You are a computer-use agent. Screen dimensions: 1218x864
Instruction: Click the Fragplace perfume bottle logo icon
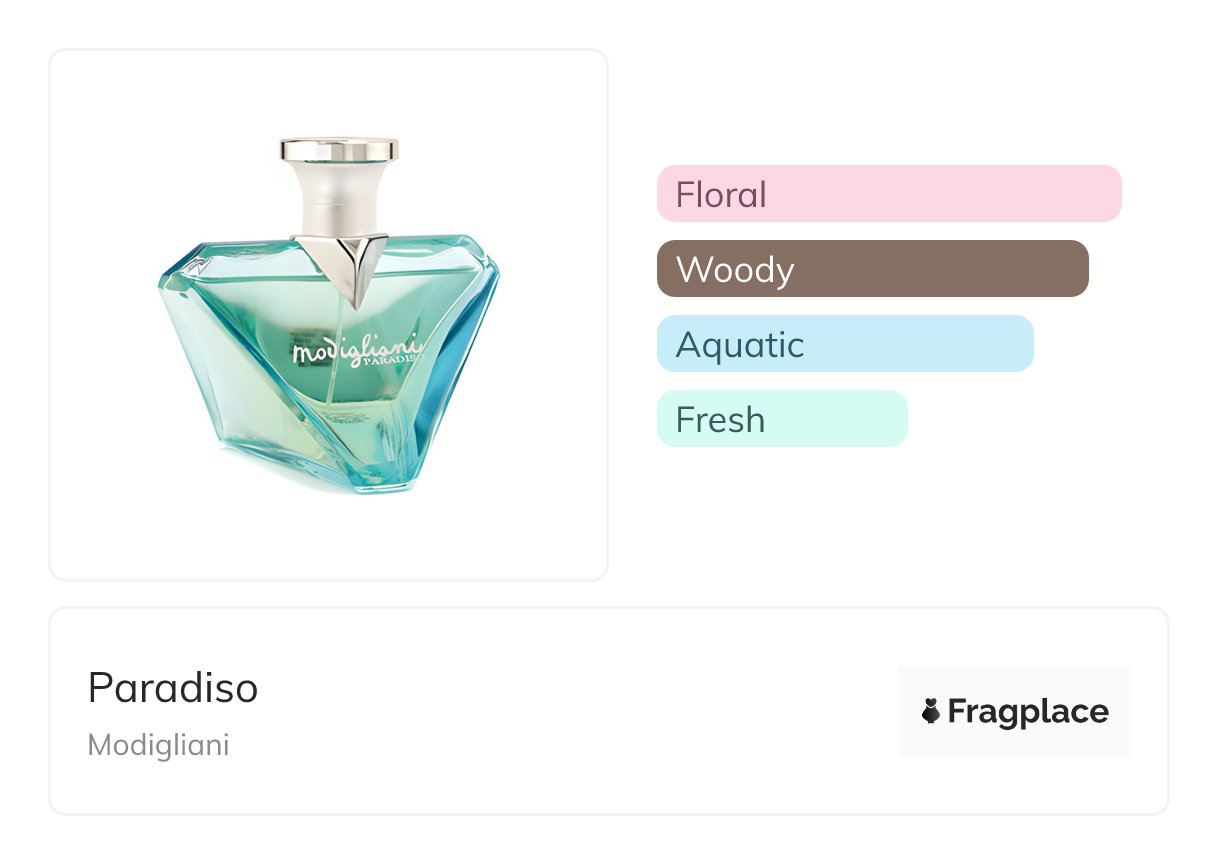pyautogui.click(x=931, y=711)
